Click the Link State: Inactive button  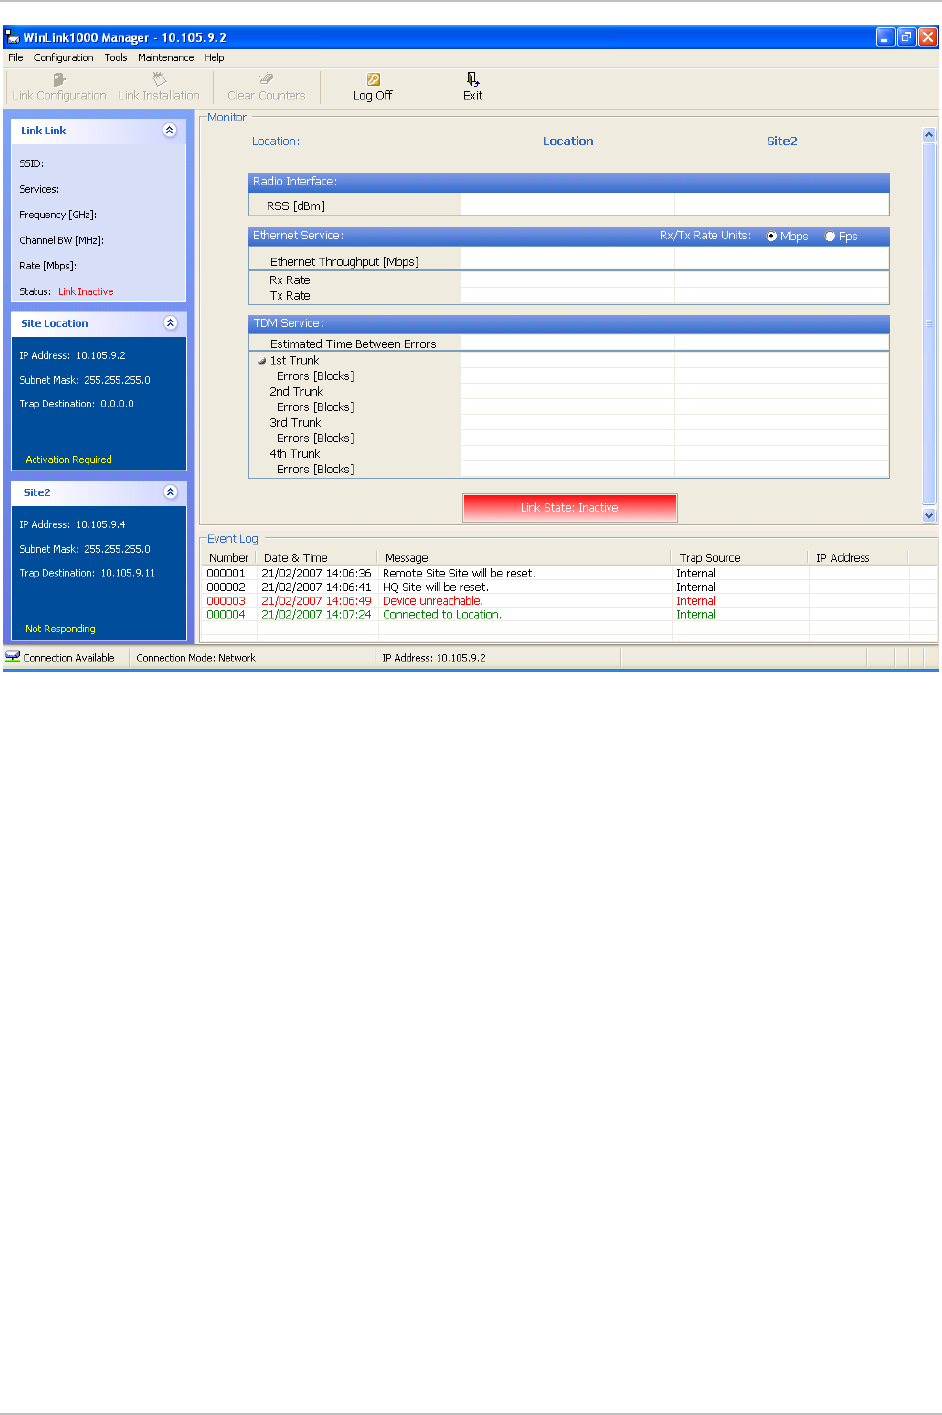(570, 508)
